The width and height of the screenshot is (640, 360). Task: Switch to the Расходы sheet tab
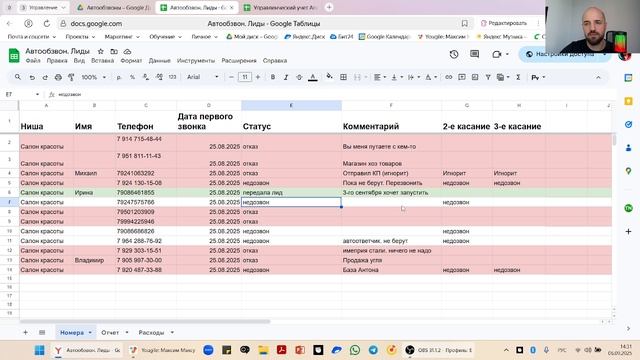click(151, 333)
